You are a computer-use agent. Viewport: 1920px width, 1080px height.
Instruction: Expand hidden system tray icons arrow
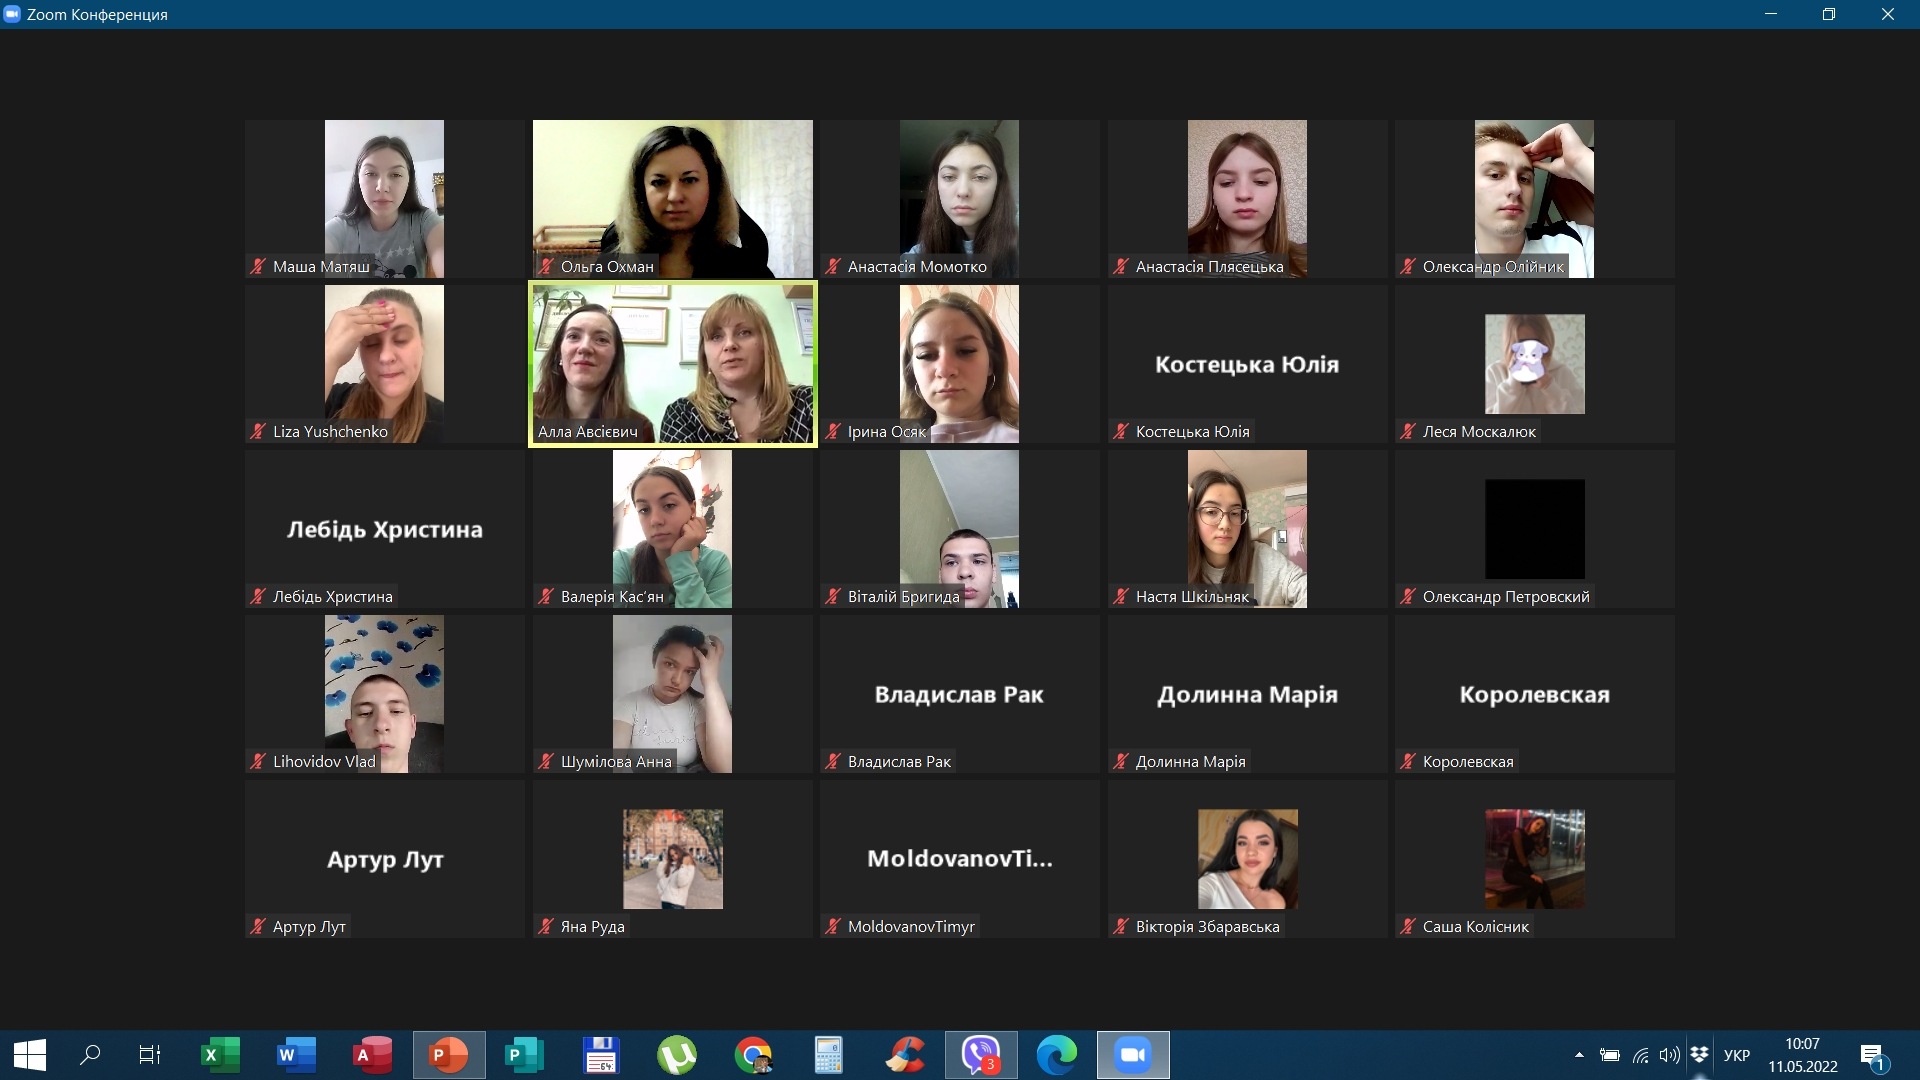pos(1579,1055)
